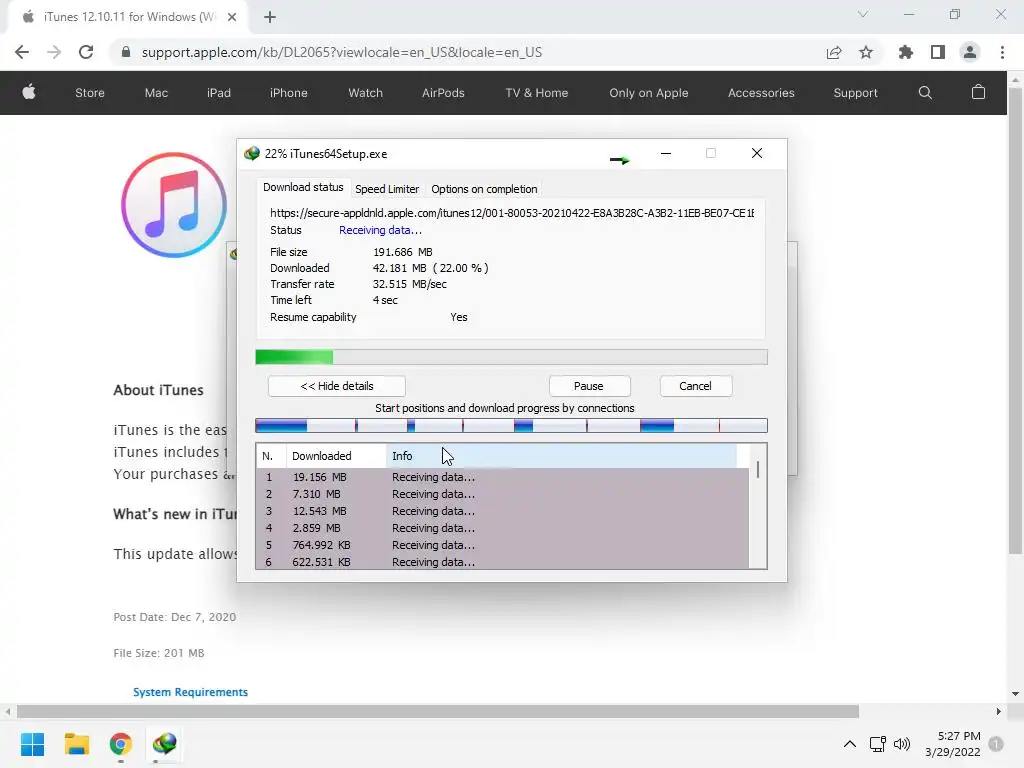Click Internet Download Manager taskbar icon
The width and height of the screenshot is (1024, 768).
[x=165, y=744]
